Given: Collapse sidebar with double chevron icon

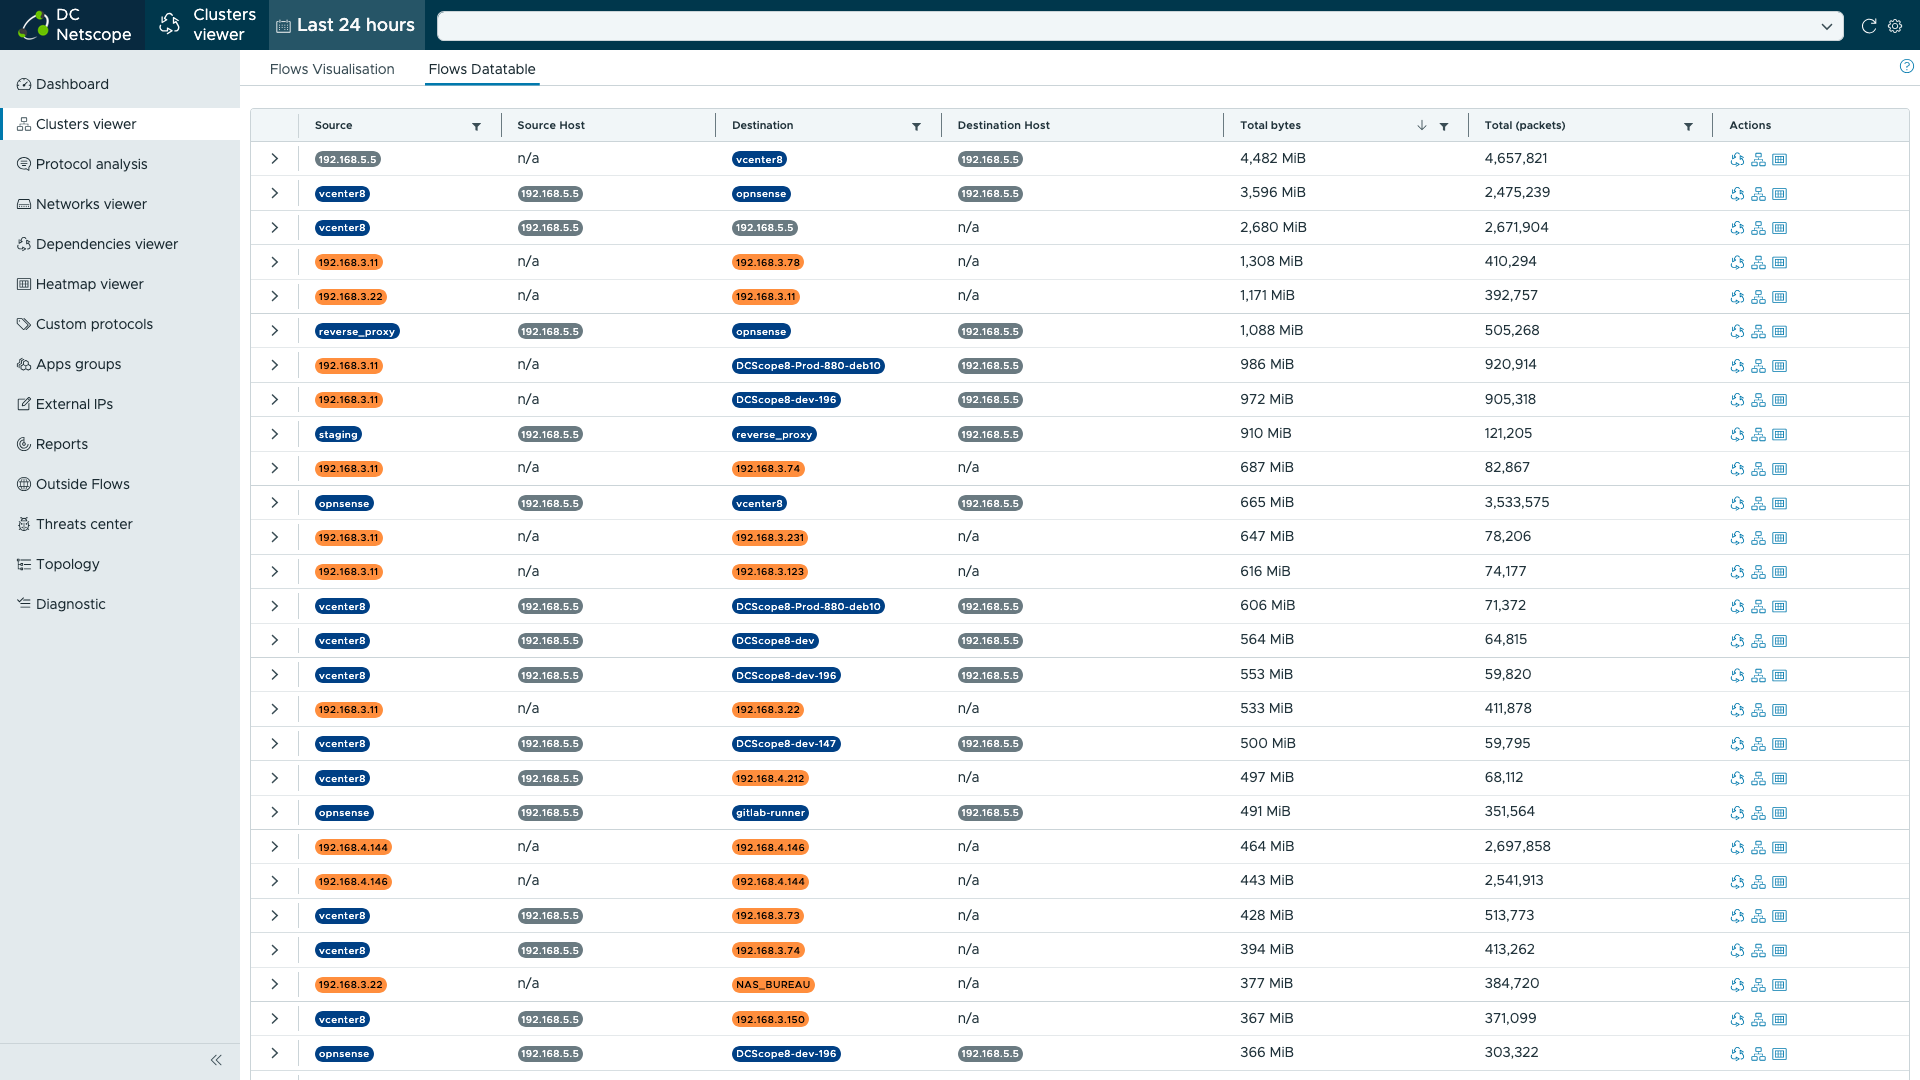Looking at the screenshot, I should [x=216, y=1060].
